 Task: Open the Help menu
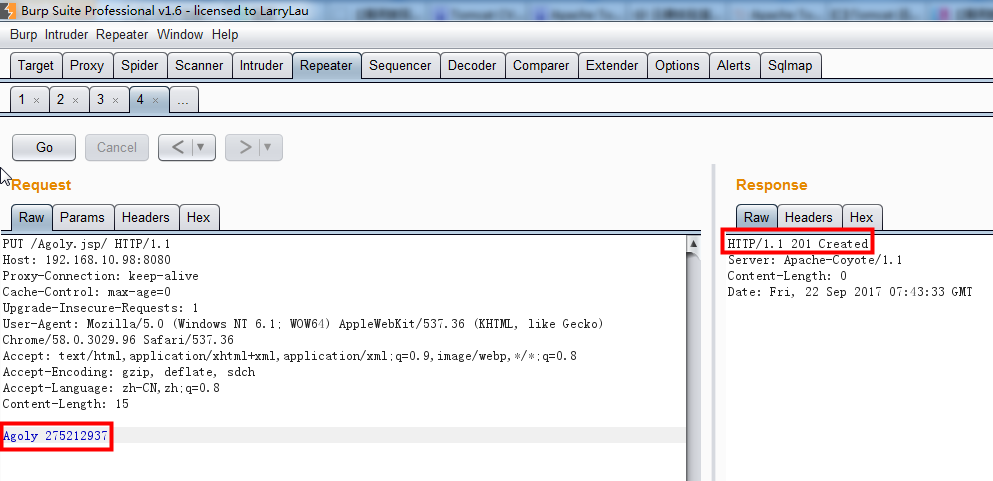[225, 35]
